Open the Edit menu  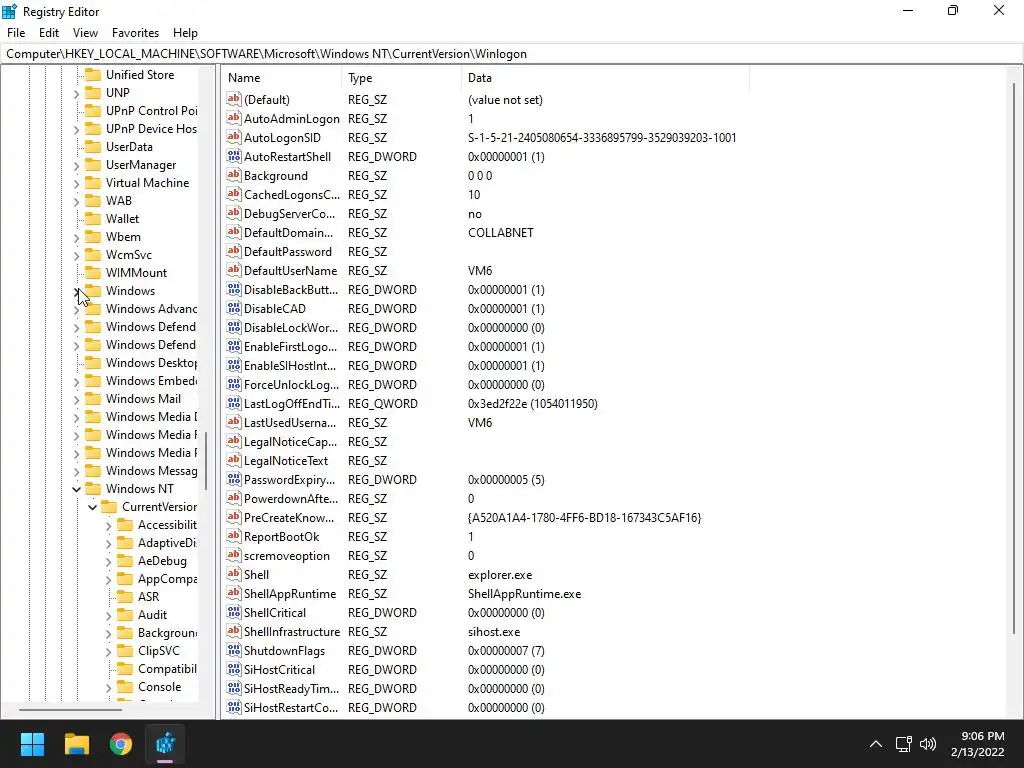point(49,33)
